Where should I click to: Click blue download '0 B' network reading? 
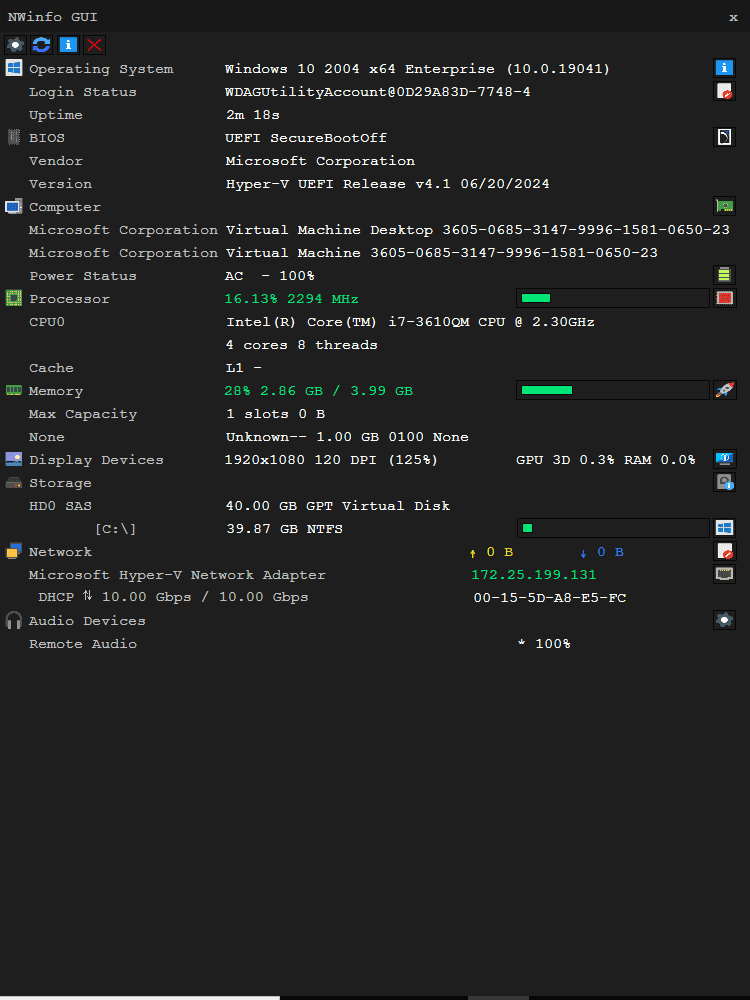pyautogui.click(x=602, y=552)
